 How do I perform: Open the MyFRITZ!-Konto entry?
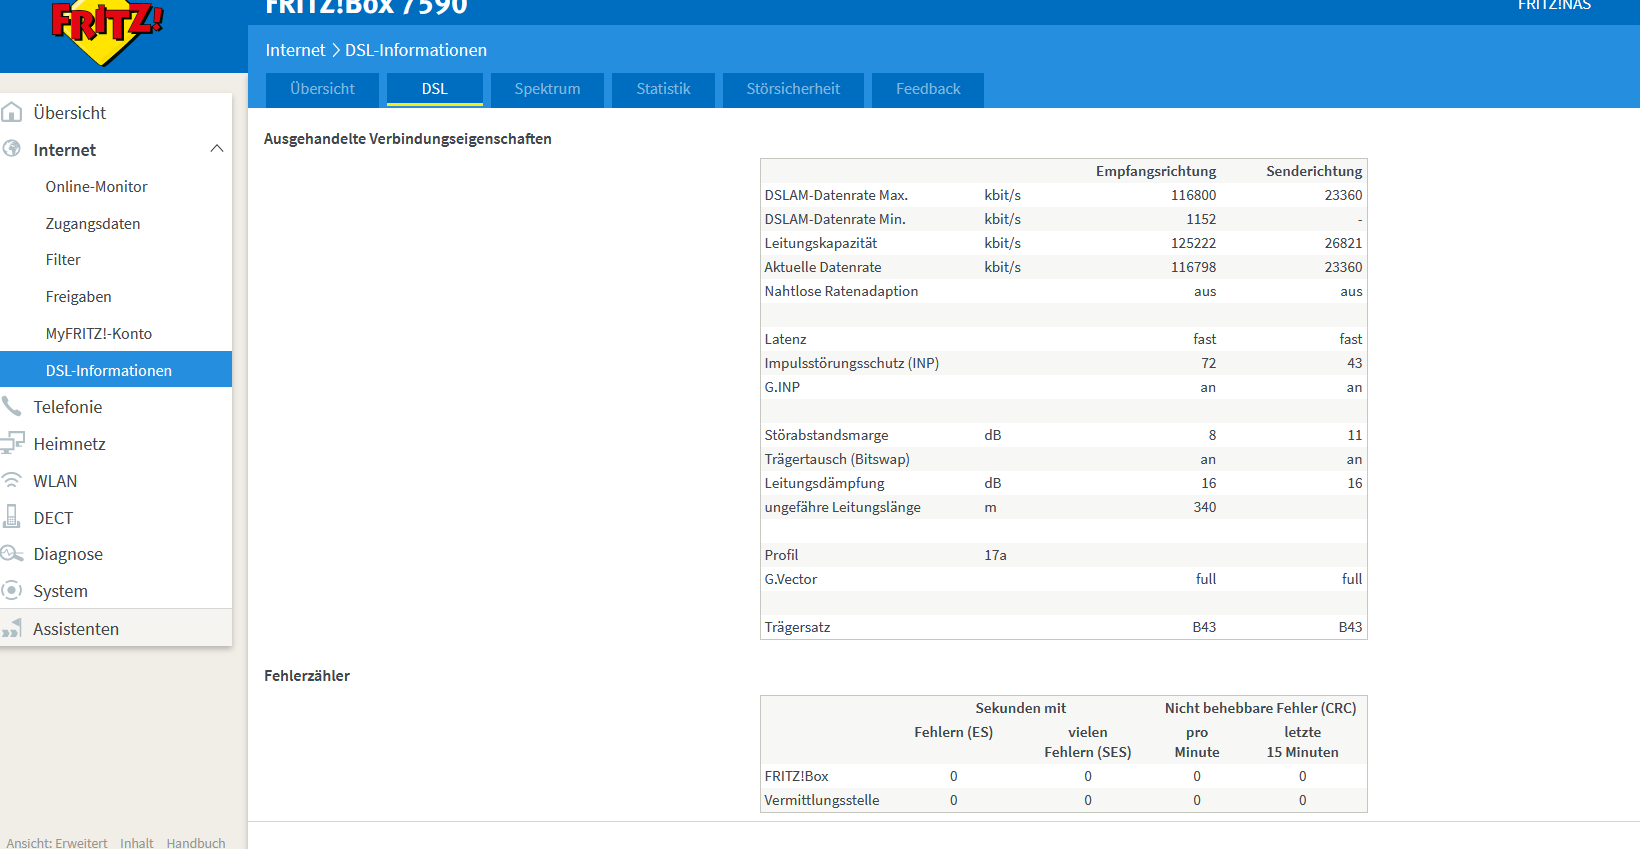[x=99, y=333]
